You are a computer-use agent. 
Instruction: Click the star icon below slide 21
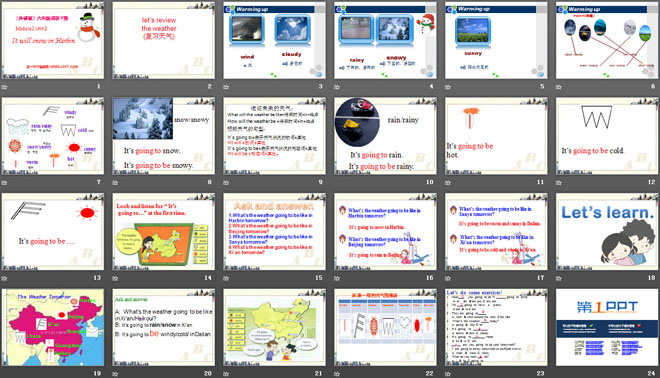[226, 373]
